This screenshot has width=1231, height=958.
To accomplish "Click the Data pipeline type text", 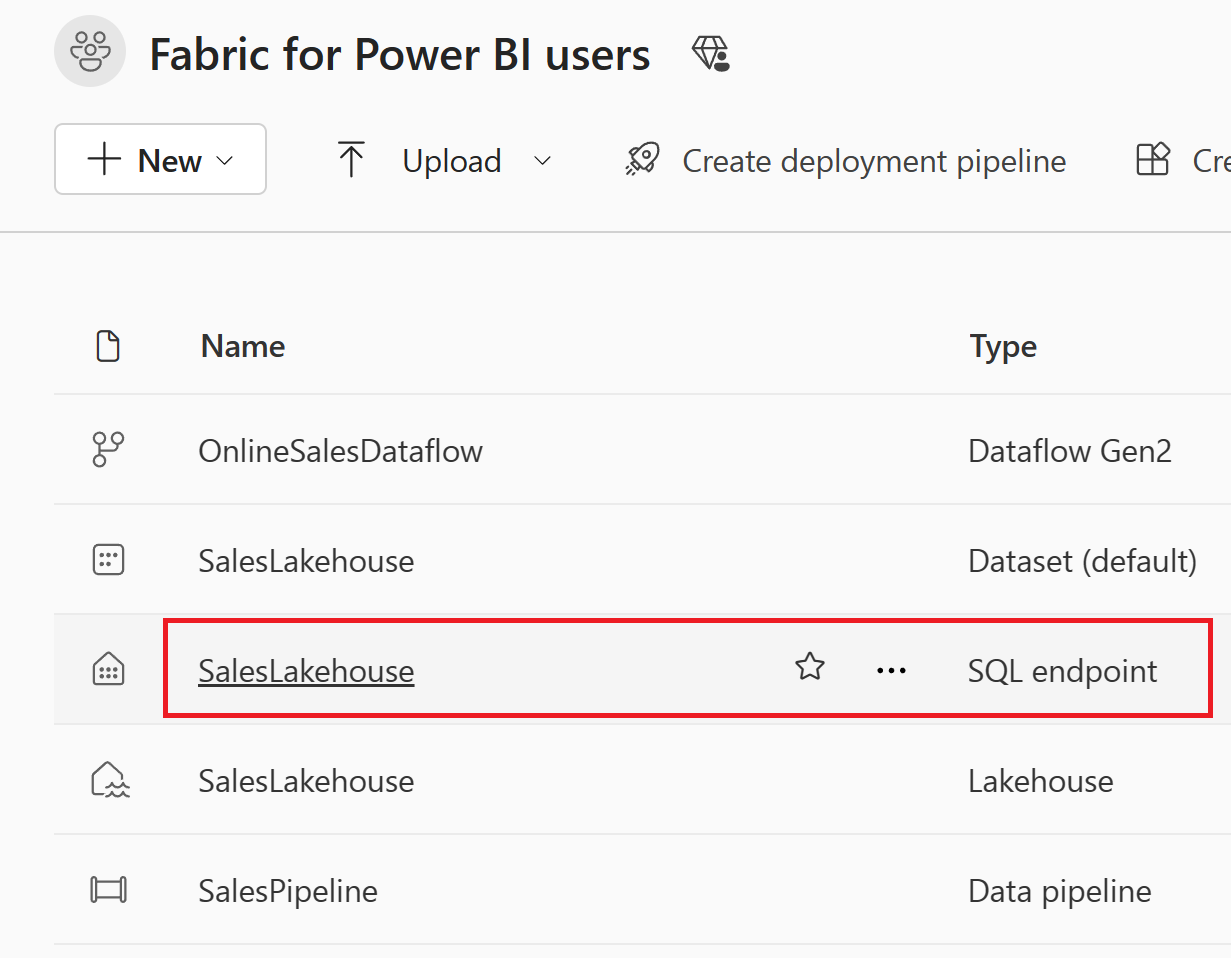I will 1060,890.
